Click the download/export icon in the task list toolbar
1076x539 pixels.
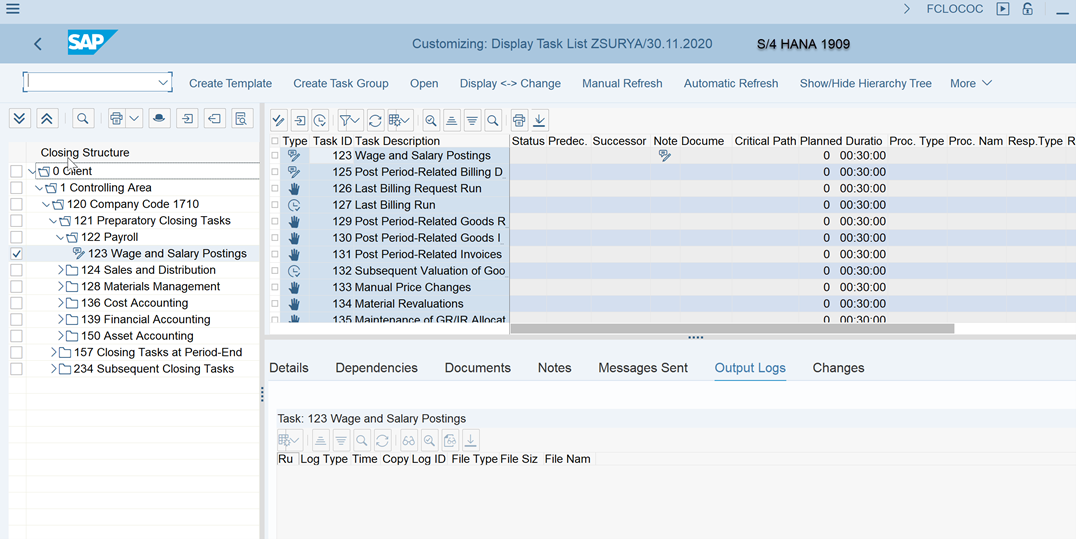coord(539,121)
